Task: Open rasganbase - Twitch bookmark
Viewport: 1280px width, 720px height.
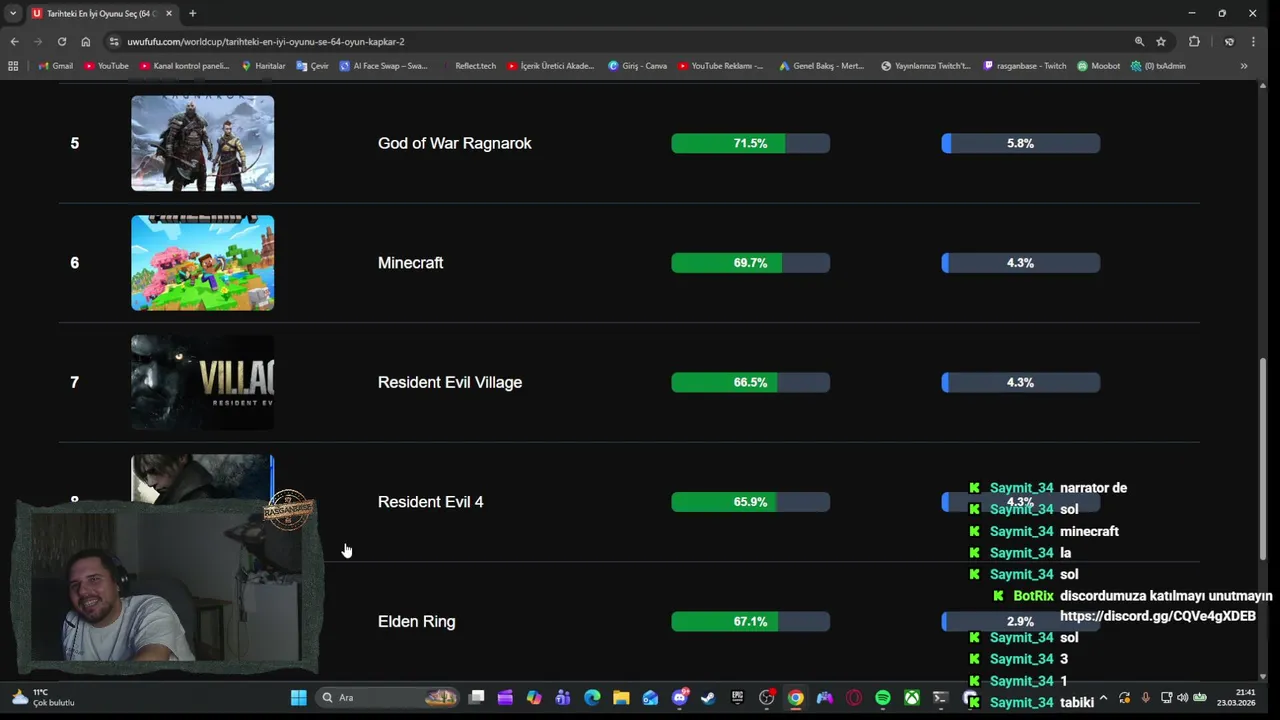Action: coord(1025,66)
